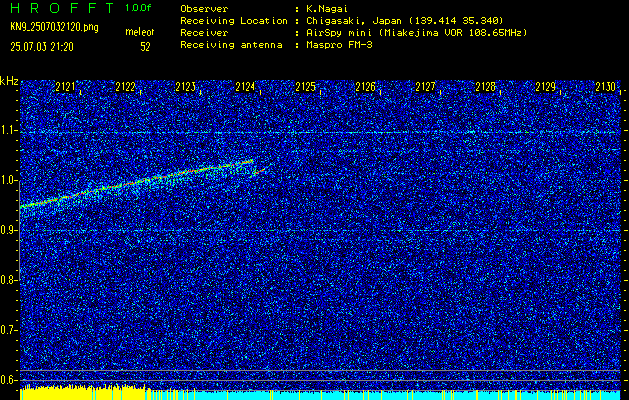
Task: Click the 1.0 kHz frequency label
Action: pos(8,180)
